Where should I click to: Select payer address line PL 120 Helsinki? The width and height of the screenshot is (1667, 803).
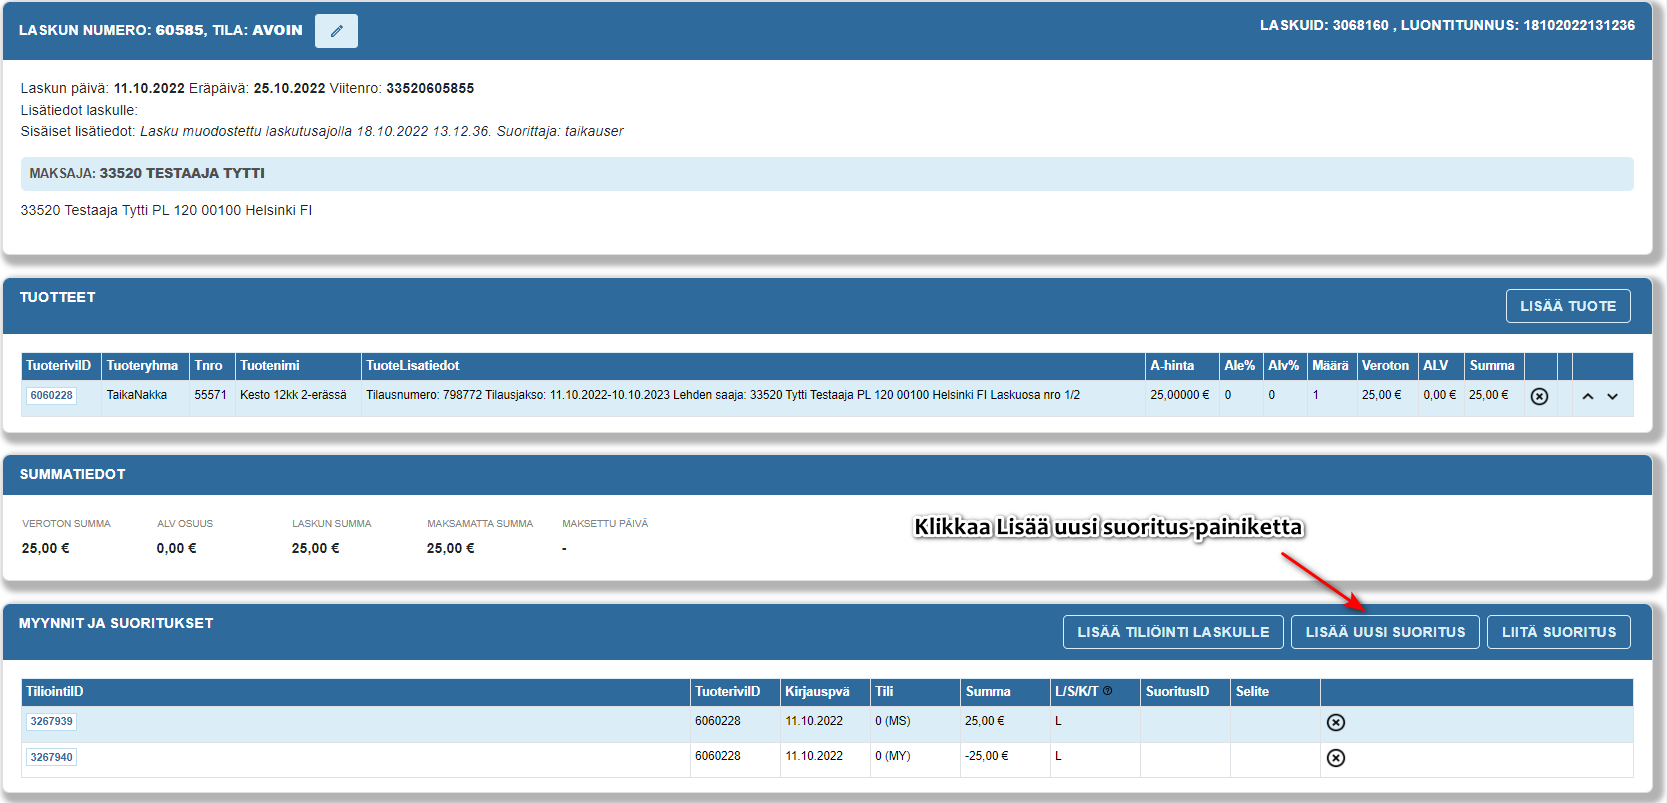point(166,210)
